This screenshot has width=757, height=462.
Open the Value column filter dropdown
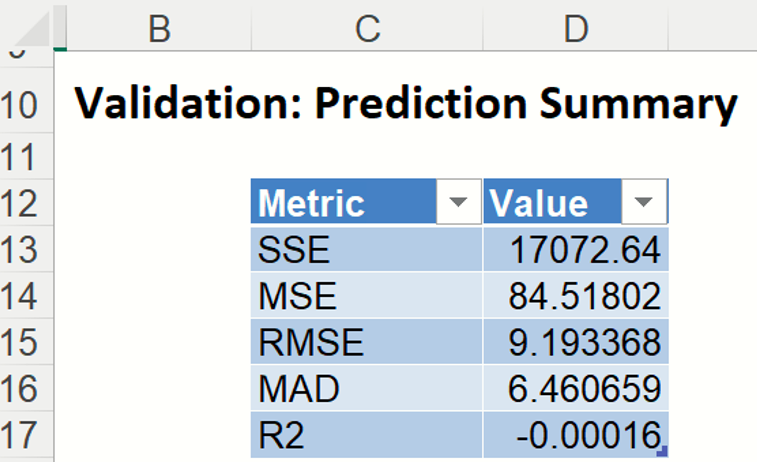[x=645, y=203]
